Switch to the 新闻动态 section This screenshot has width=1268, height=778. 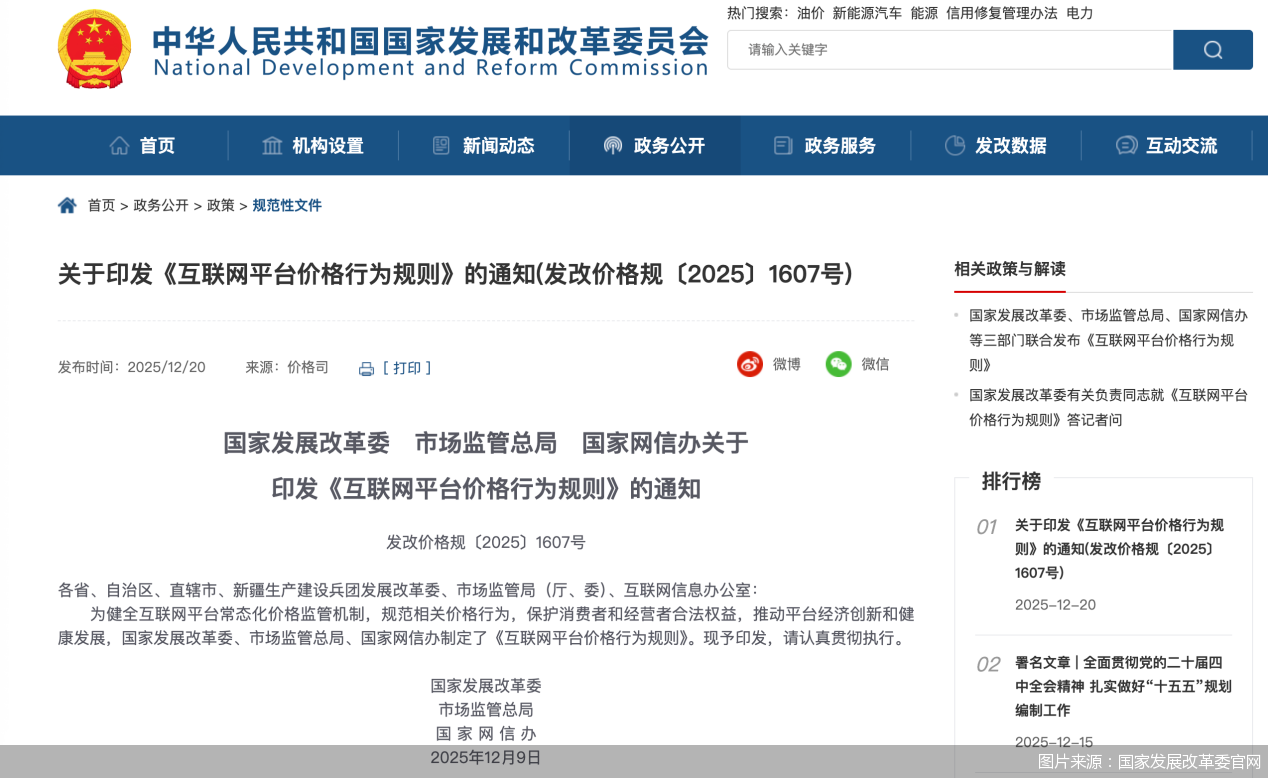pos(499,145)
